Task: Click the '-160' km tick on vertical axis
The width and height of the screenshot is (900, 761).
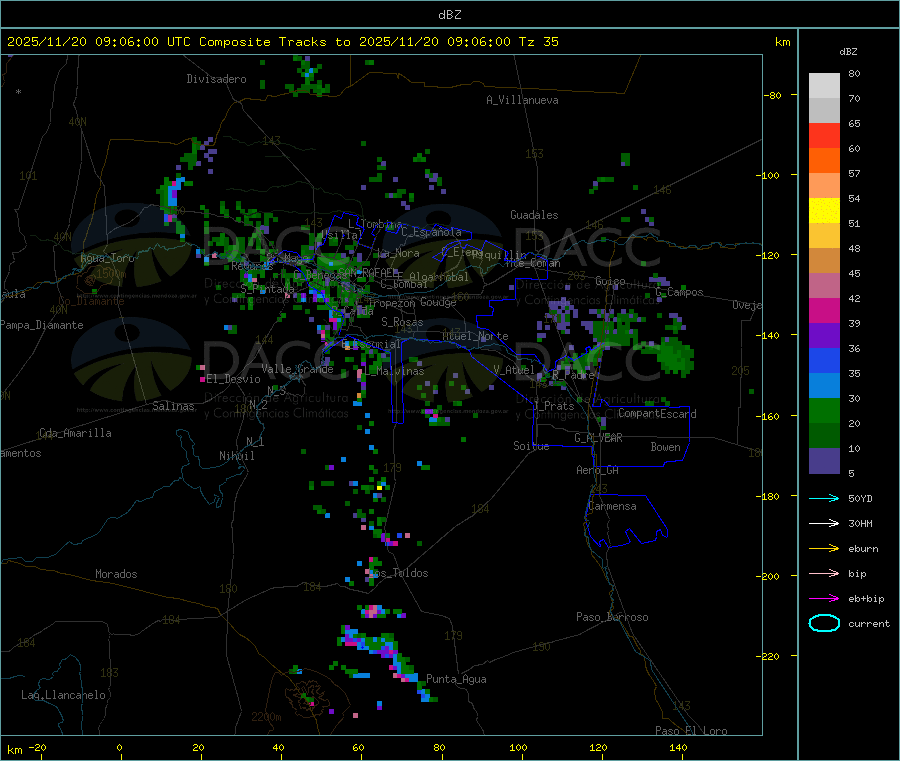Action: (x=771, y=416)
